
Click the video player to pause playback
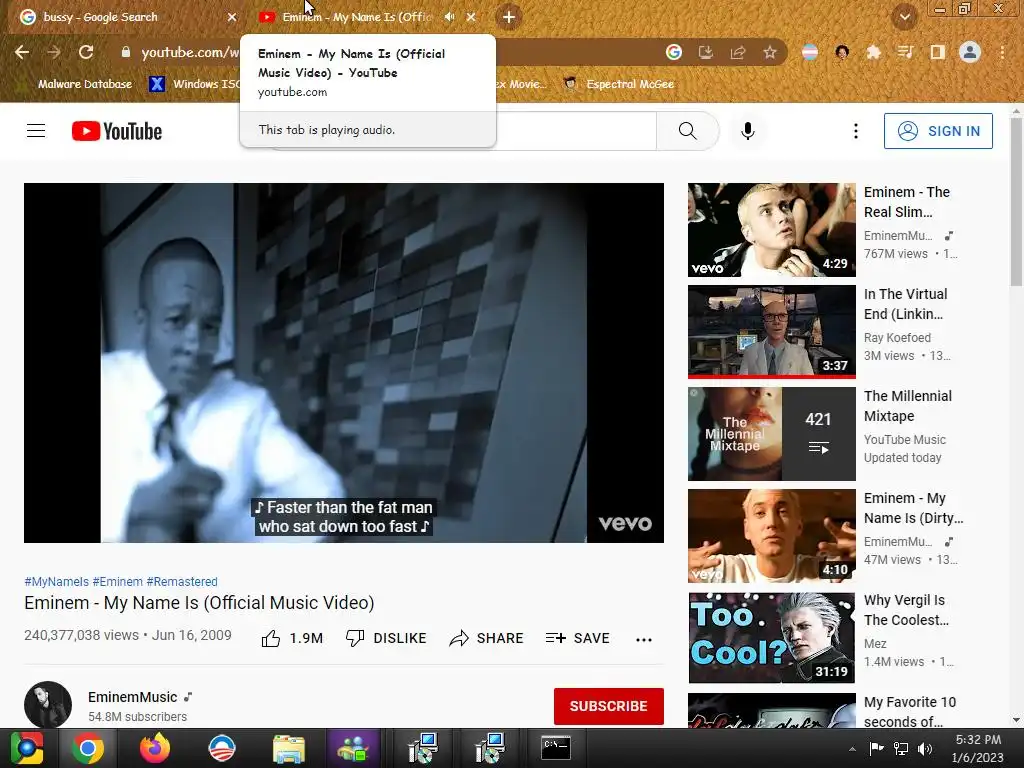(x=344, y=362)
